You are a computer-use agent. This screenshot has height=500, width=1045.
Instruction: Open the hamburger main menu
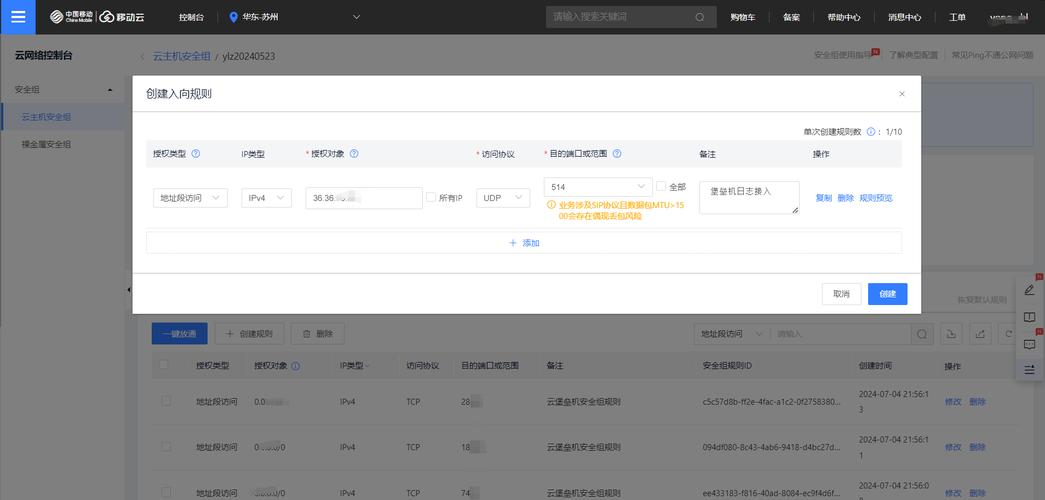(18, 17)
